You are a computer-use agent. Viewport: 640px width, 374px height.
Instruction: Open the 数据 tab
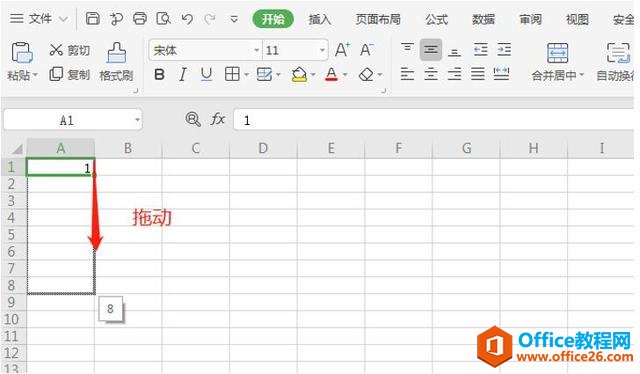click(484, 19)
